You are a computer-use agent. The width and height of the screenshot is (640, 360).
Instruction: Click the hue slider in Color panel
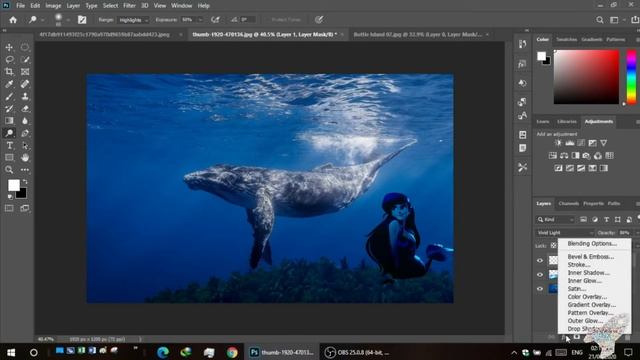pos(631,77)
